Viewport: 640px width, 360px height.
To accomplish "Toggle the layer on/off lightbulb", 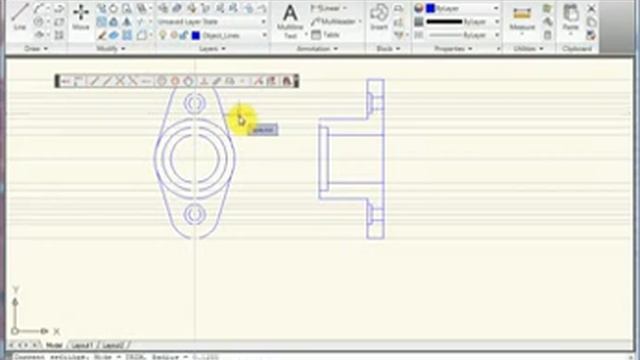I will click(x=162, y=36).
